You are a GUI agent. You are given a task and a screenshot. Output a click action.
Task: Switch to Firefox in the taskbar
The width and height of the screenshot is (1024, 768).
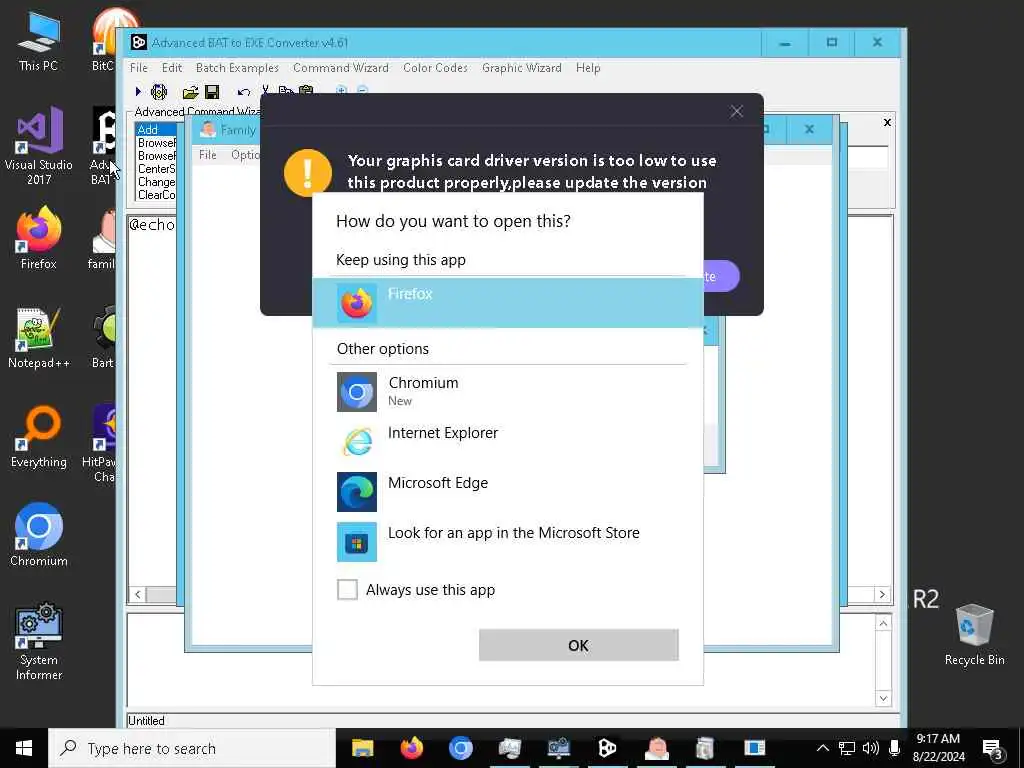pyautogui.click(x=411, y=748)
